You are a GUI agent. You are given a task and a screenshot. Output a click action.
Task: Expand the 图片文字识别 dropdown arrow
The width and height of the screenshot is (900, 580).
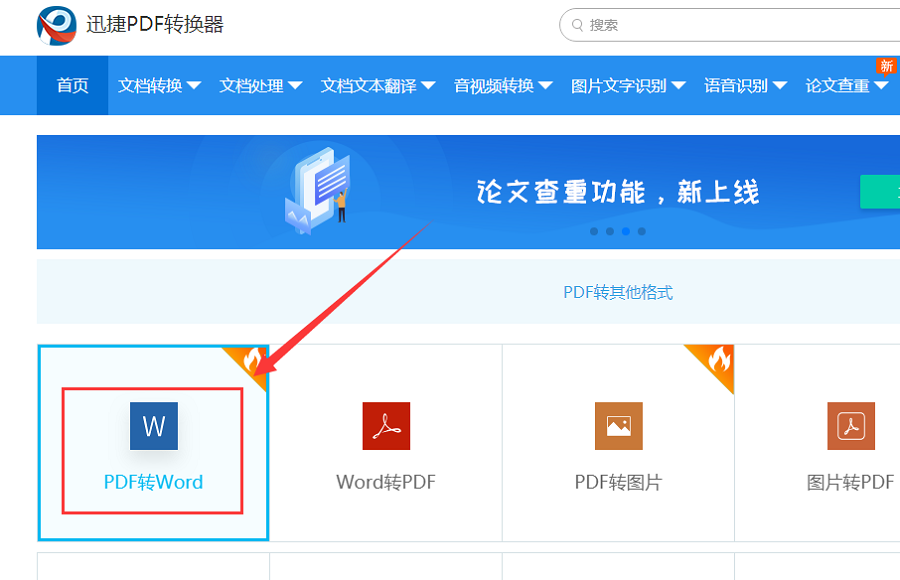[x=678, y=86]
